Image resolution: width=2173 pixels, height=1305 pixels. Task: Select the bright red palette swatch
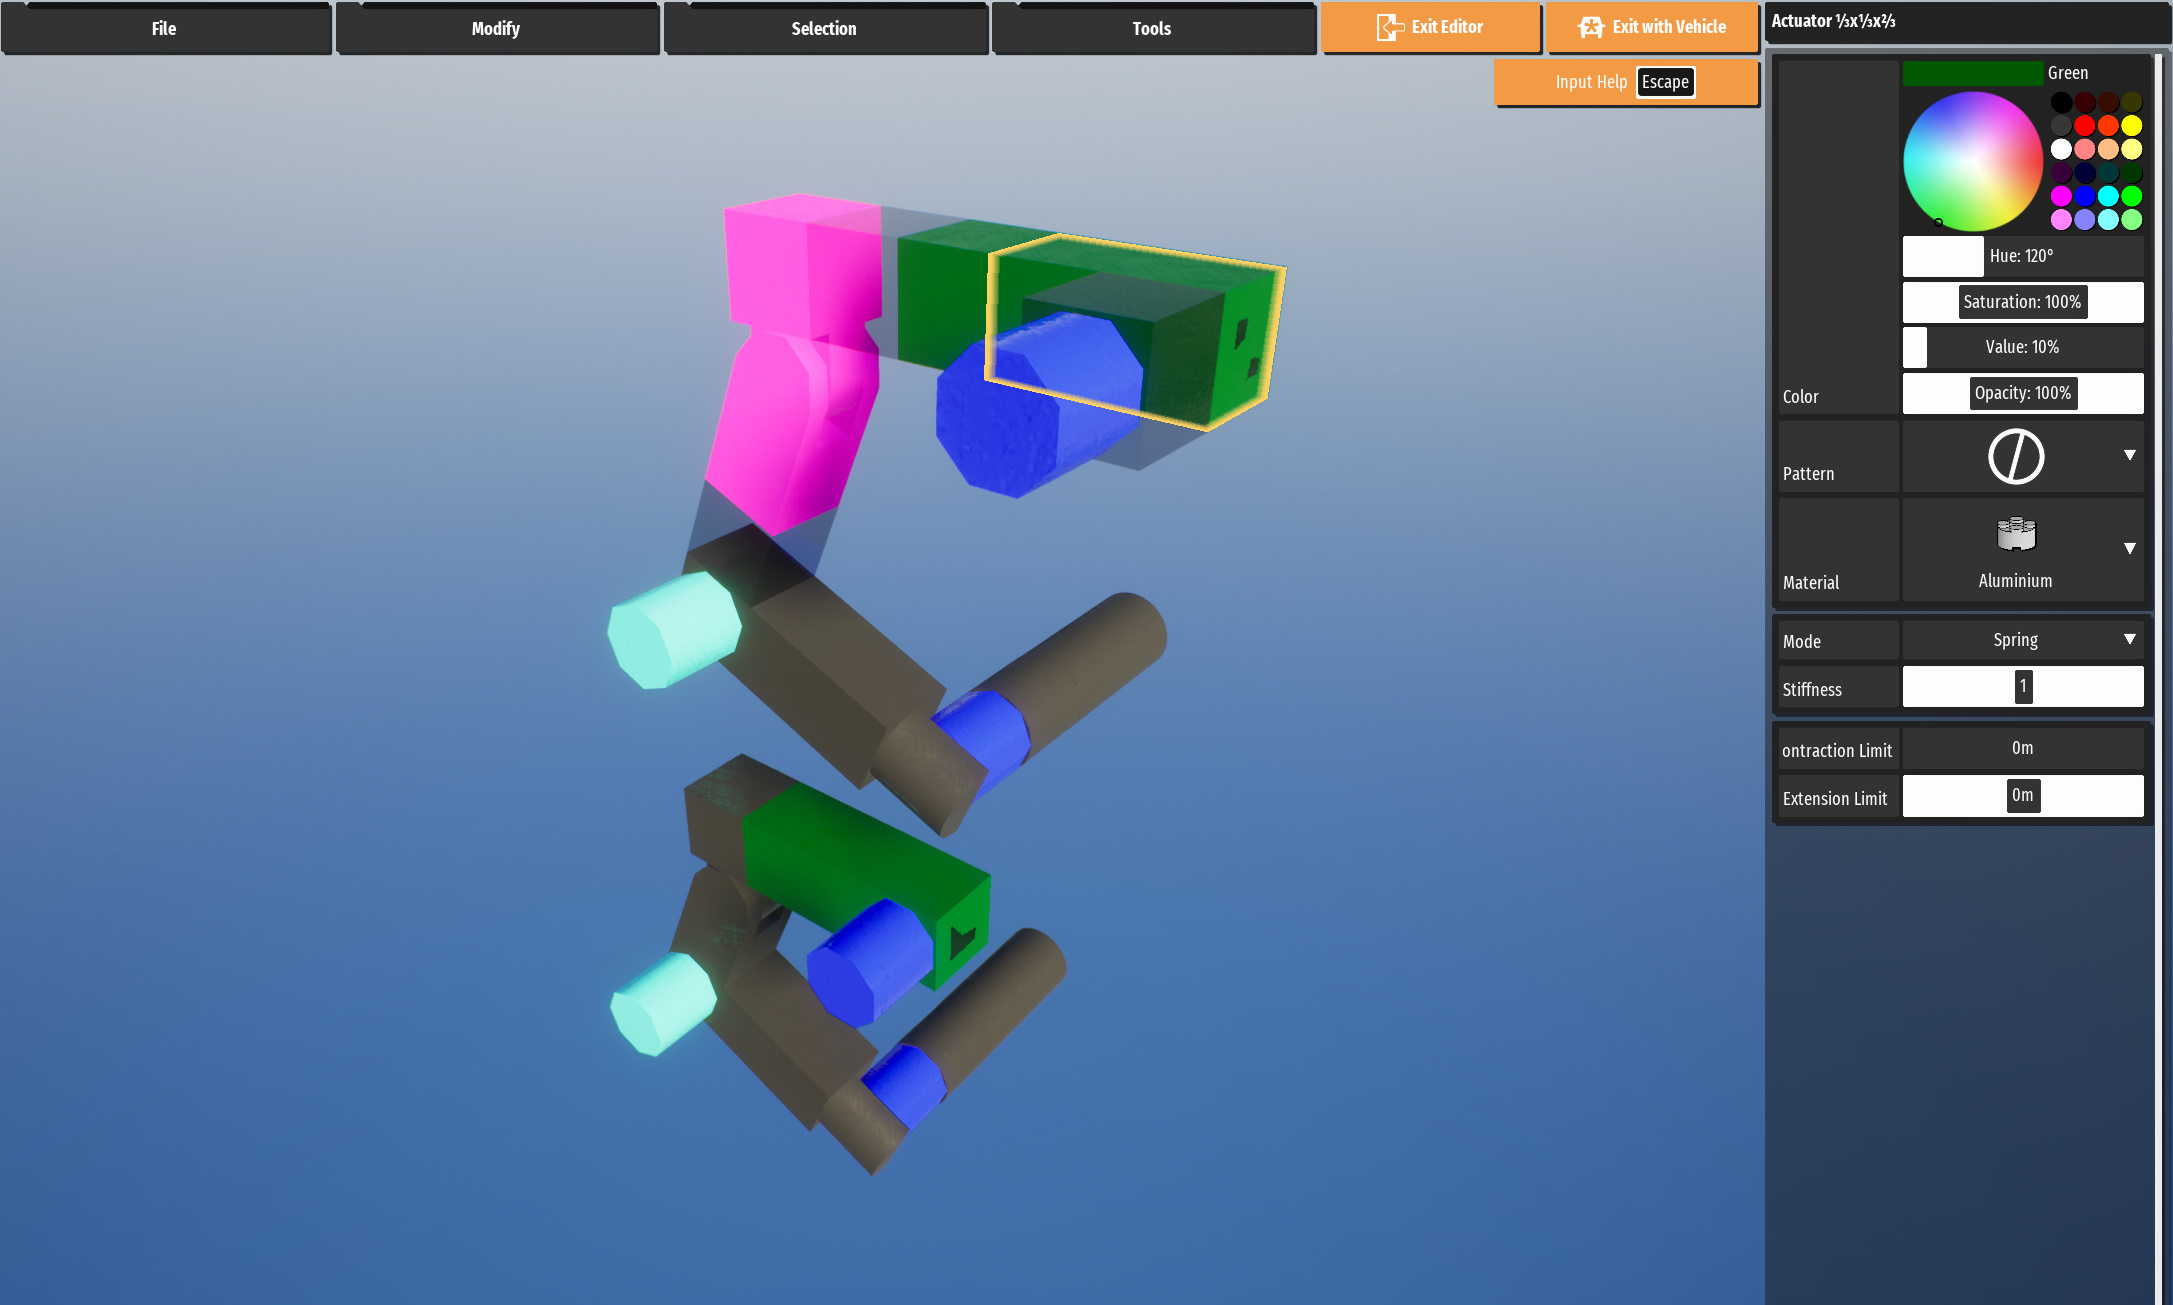coord(2084,125)
